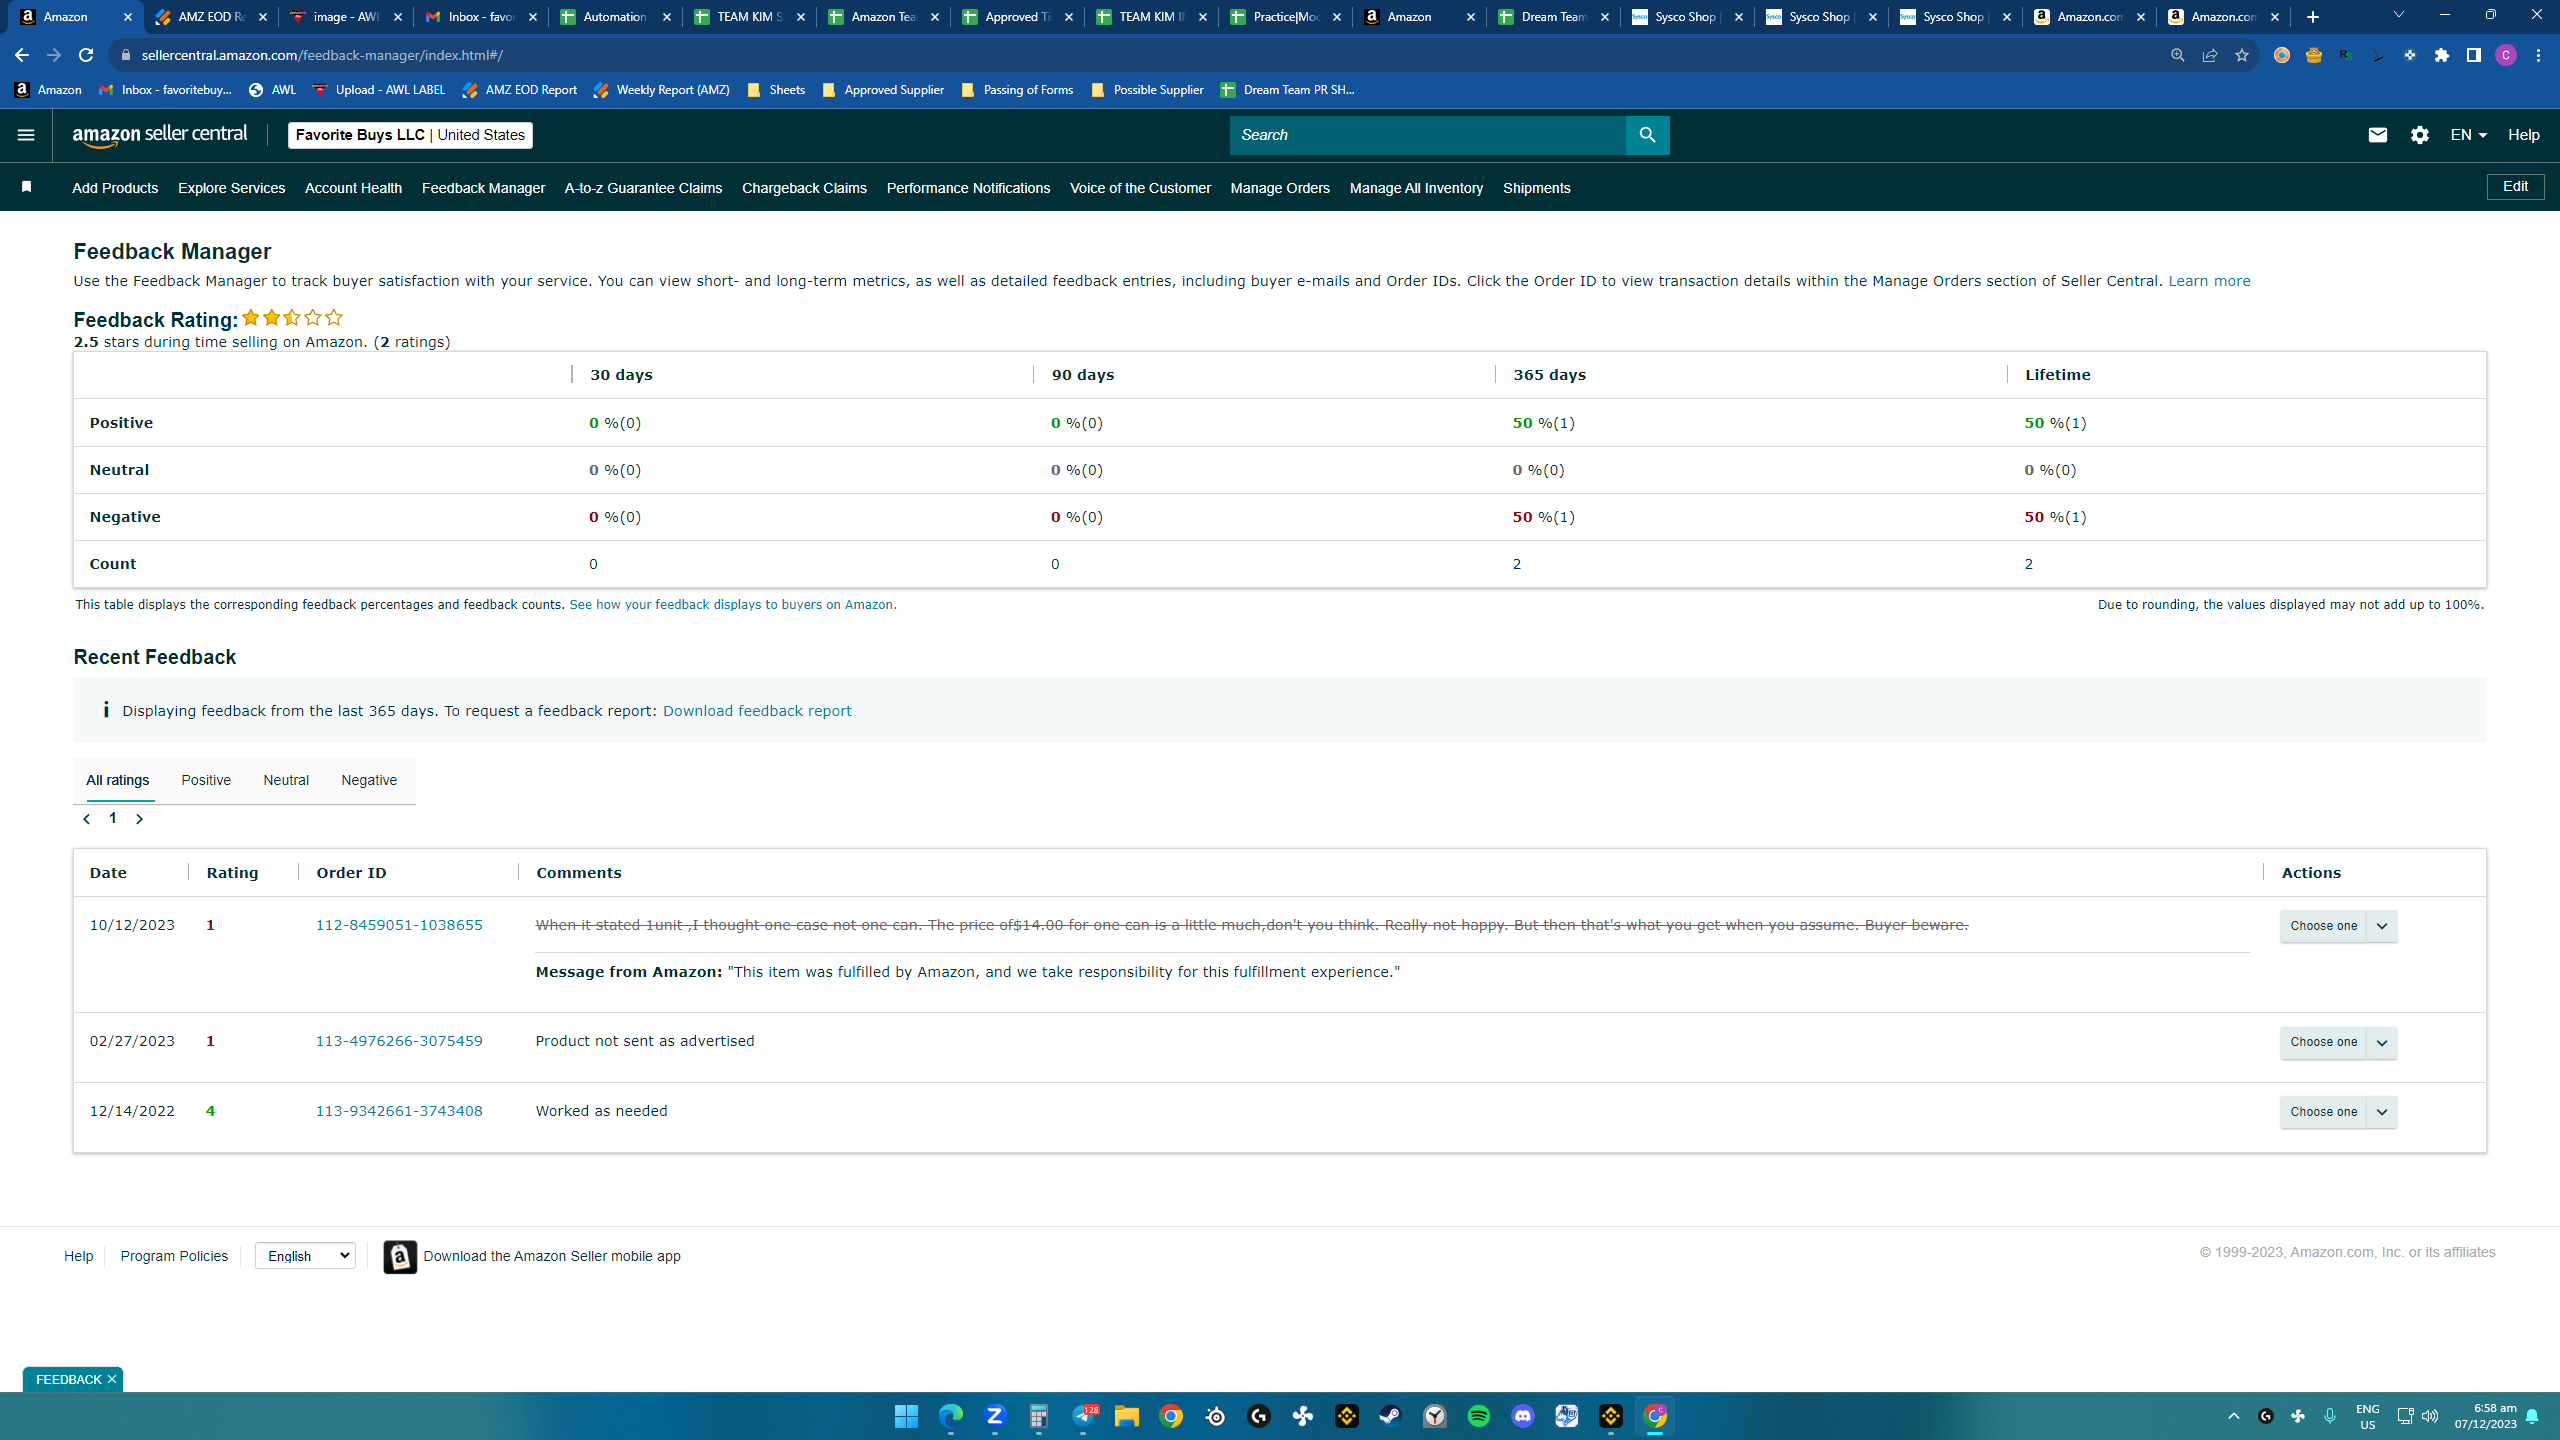
Task: Open the taskbar clock and date
Action: [2485, 1416]
